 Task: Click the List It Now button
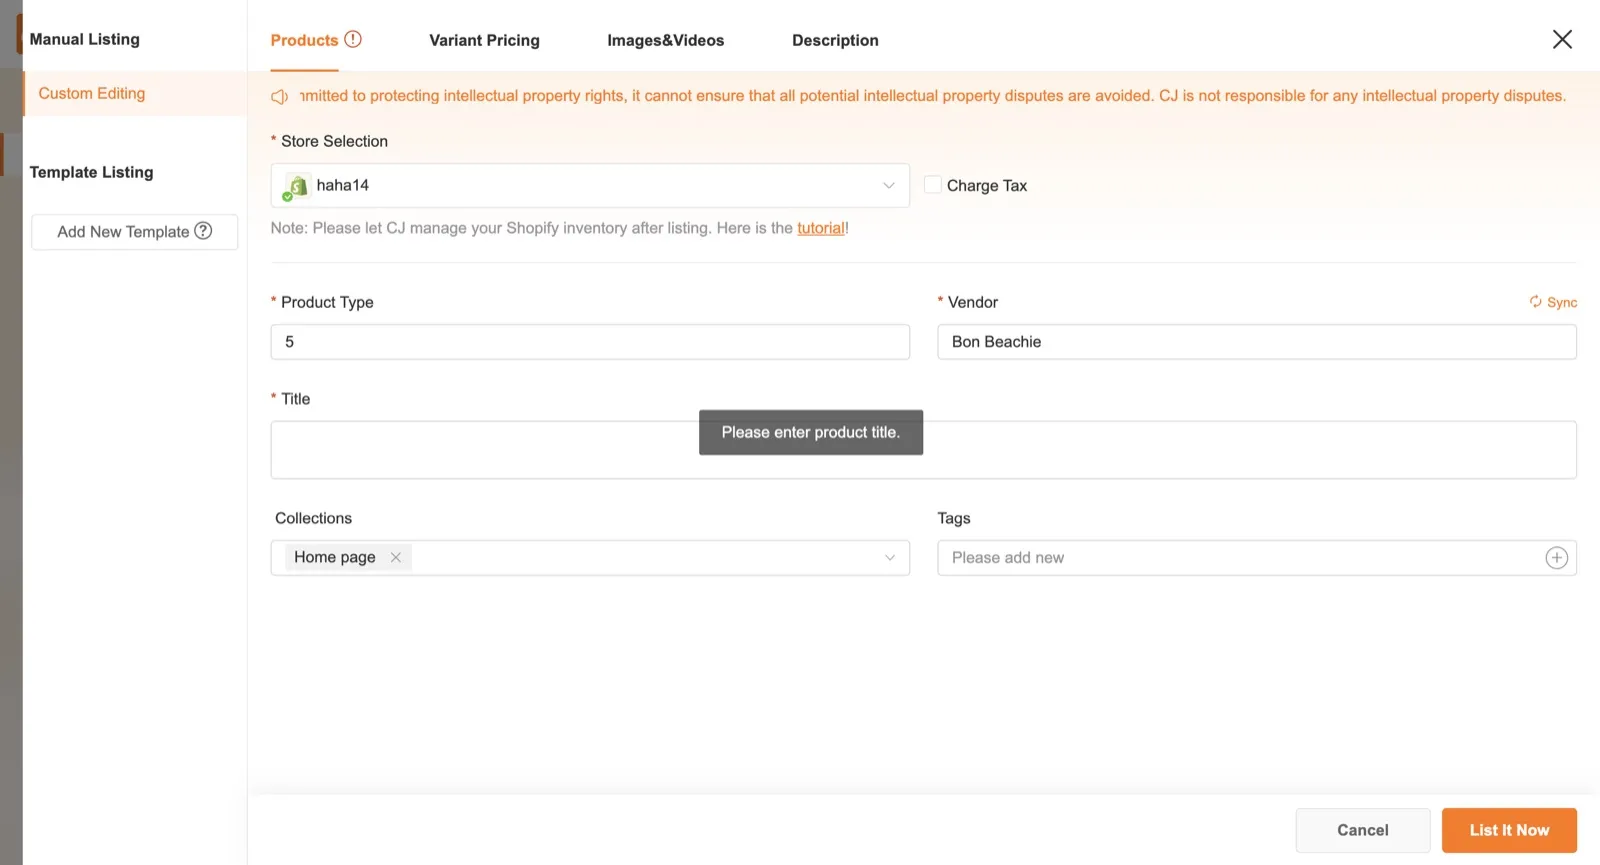pyautogui.click(x=1509, y=830)
